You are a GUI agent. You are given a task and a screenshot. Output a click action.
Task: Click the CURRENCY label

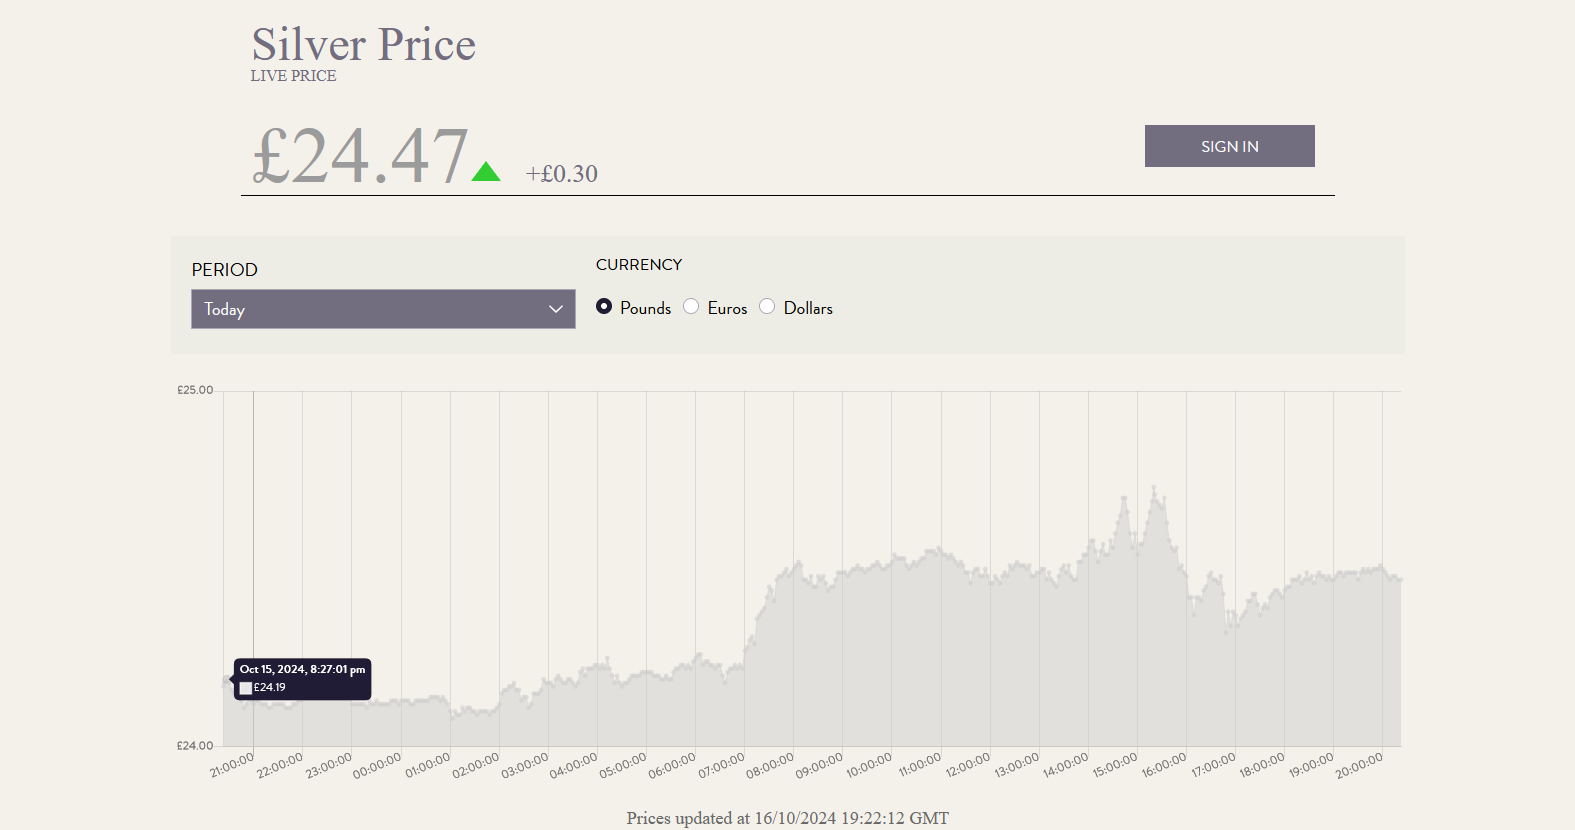[x=639, y=265]
